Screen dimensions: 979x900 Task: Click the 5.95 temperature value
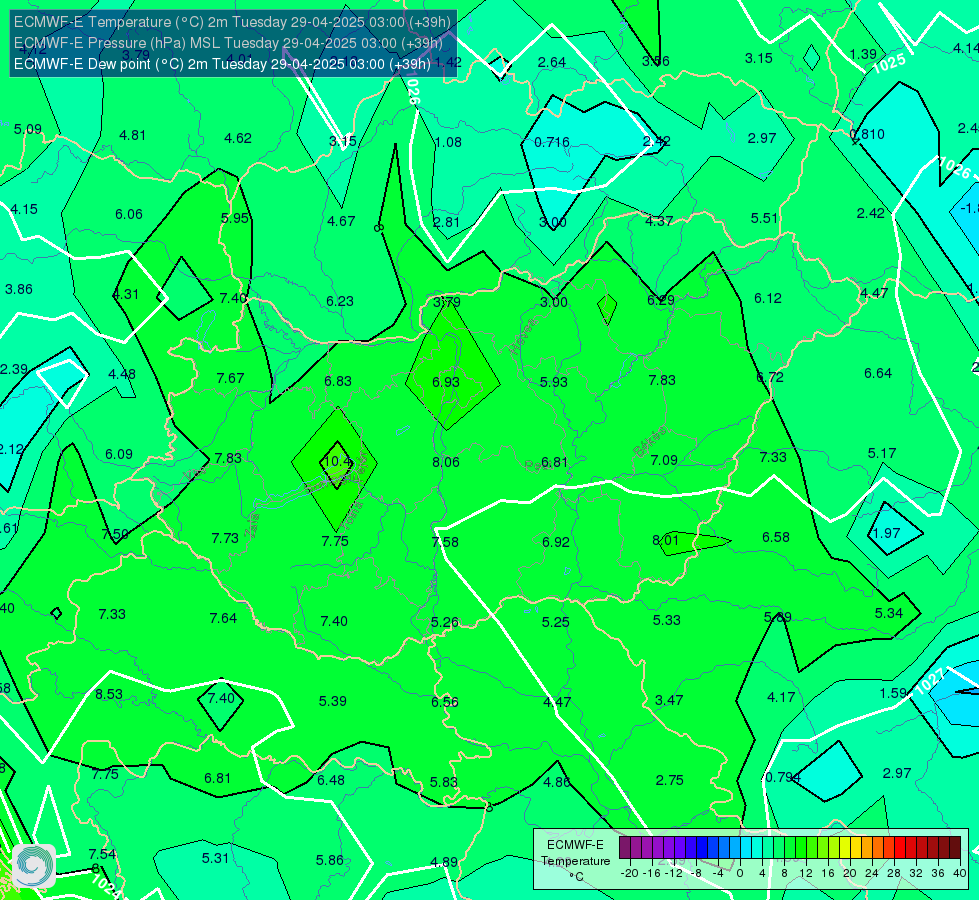[235, 219]
